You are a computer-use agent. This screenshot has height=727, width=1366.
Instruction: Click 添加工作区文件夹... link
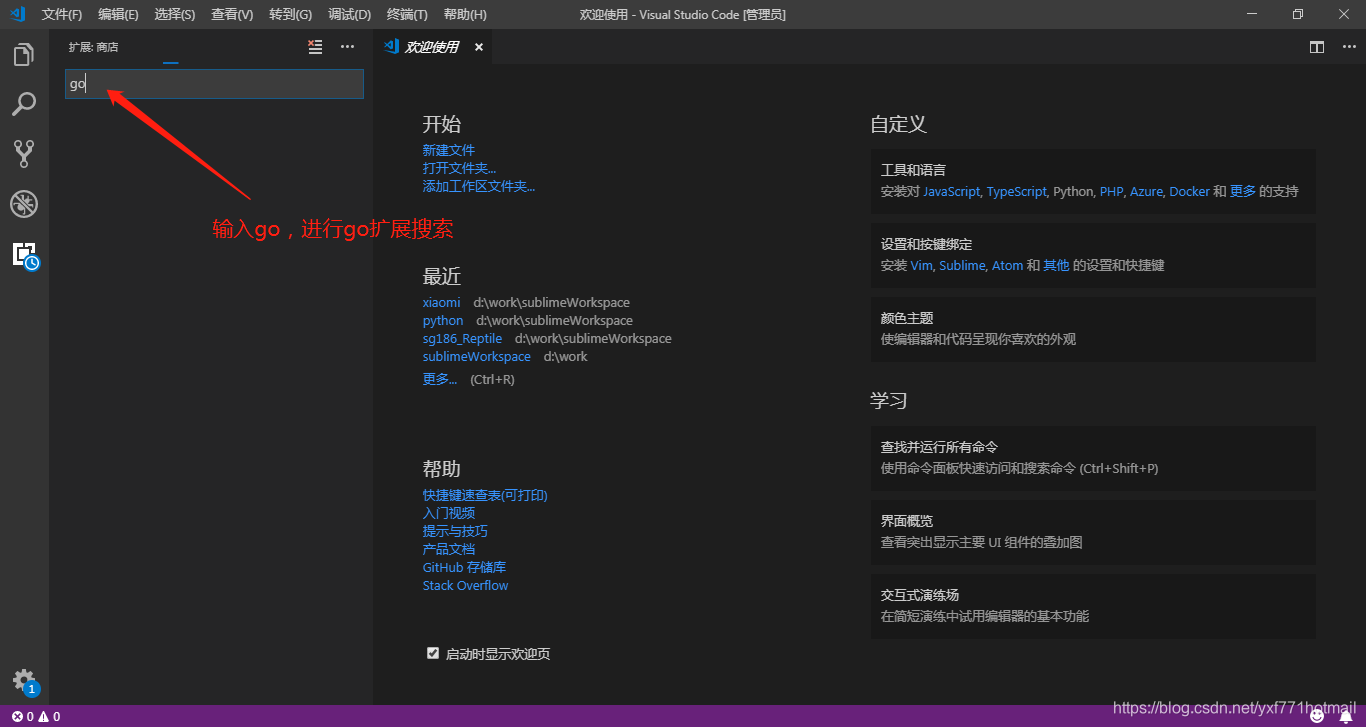[479, 186]
